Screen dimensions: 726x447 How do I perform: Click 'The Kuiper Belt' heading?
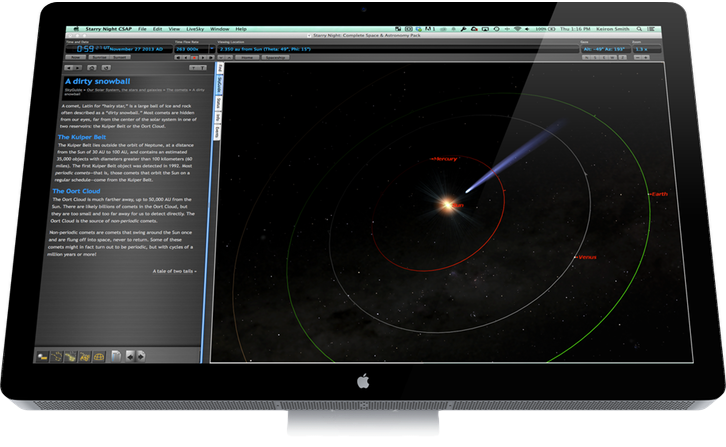pos(82,137)
